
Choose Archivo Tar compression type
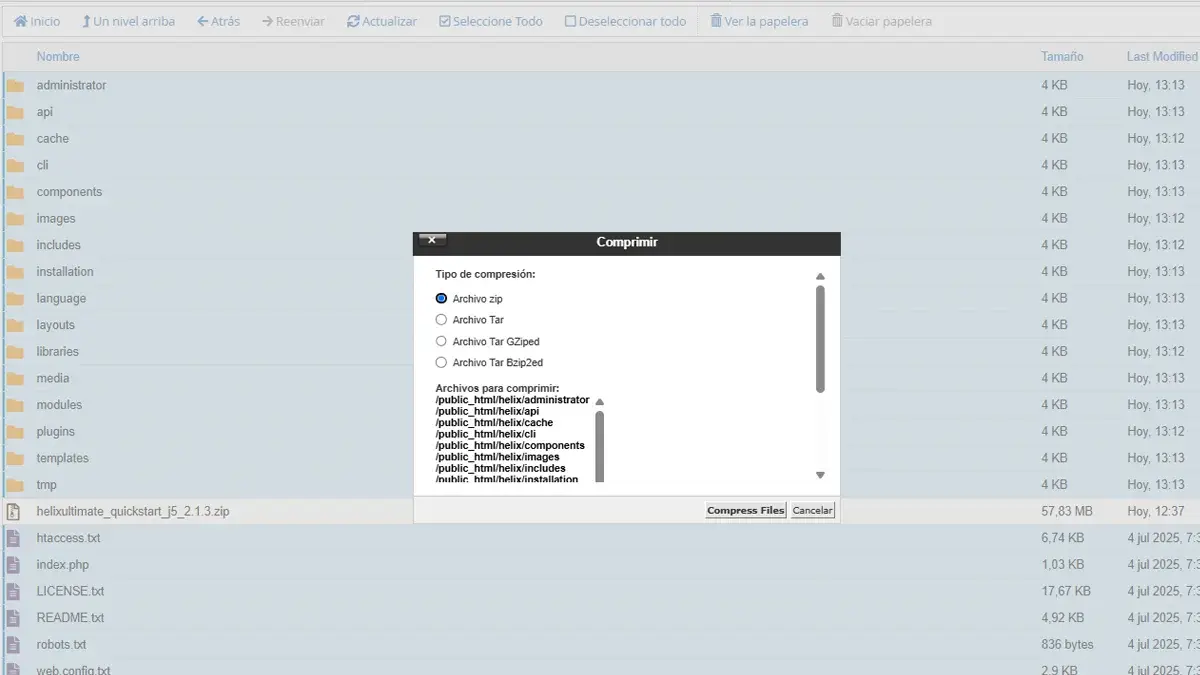coord(441,320)
